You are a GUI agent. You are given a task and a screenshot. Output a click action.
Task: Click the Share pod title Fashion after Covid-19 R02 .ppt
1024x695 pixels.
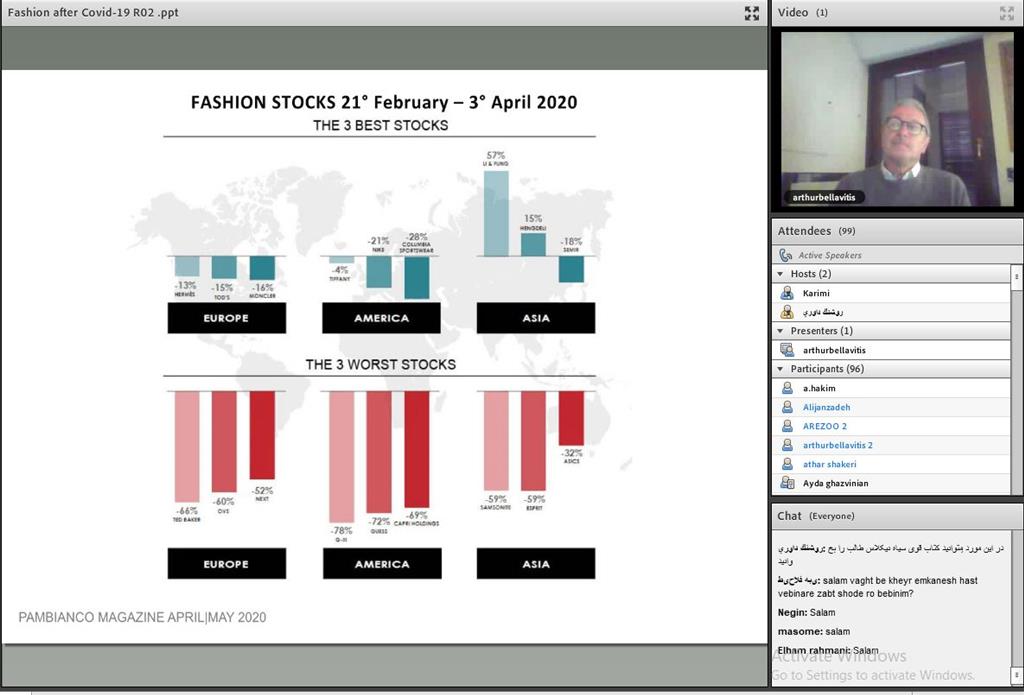tap(93, 12)
